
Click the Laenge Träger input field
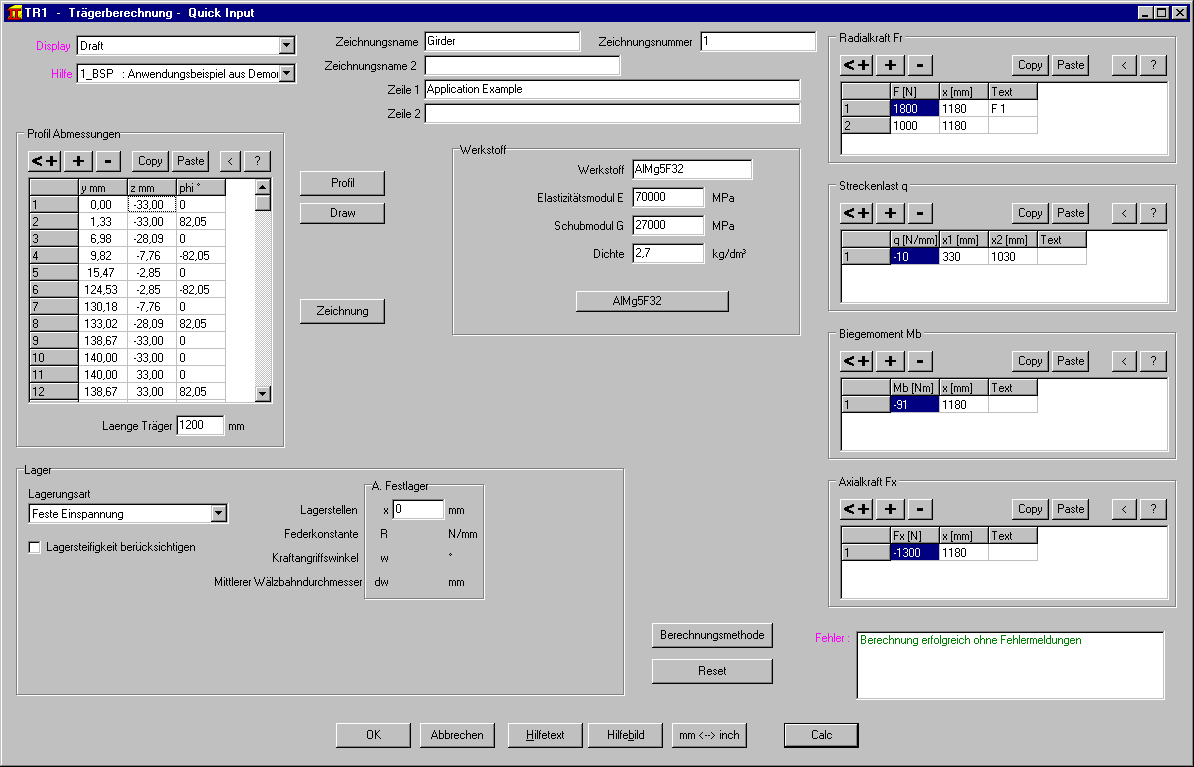click(x=200, y=425)
